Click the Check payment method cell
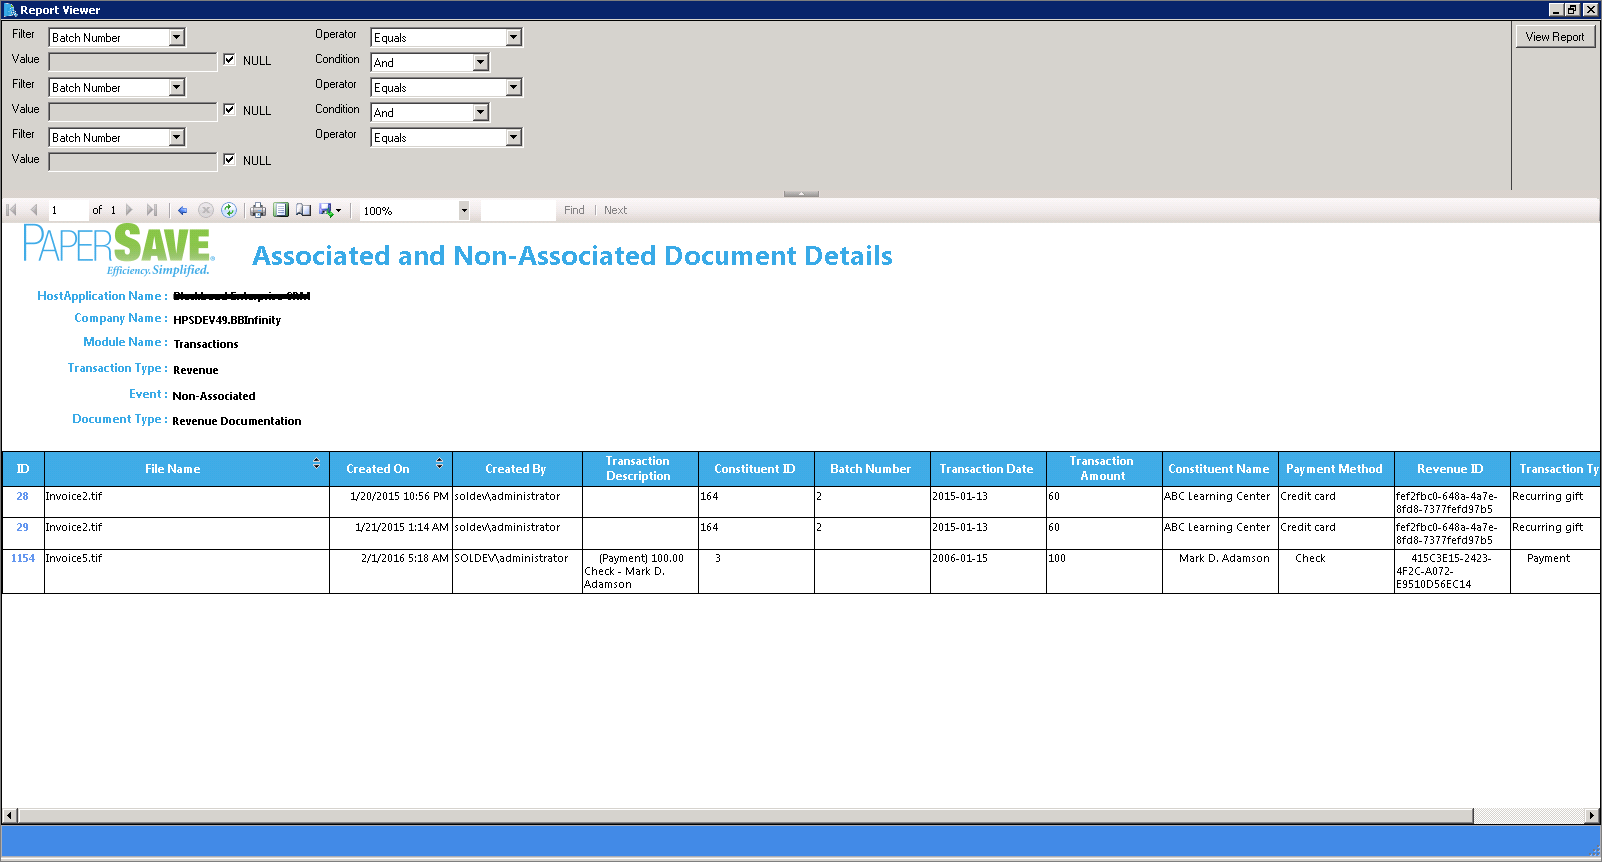Screen dimensions: 1602x862 pyautogui.click(x=1336, y=571)
